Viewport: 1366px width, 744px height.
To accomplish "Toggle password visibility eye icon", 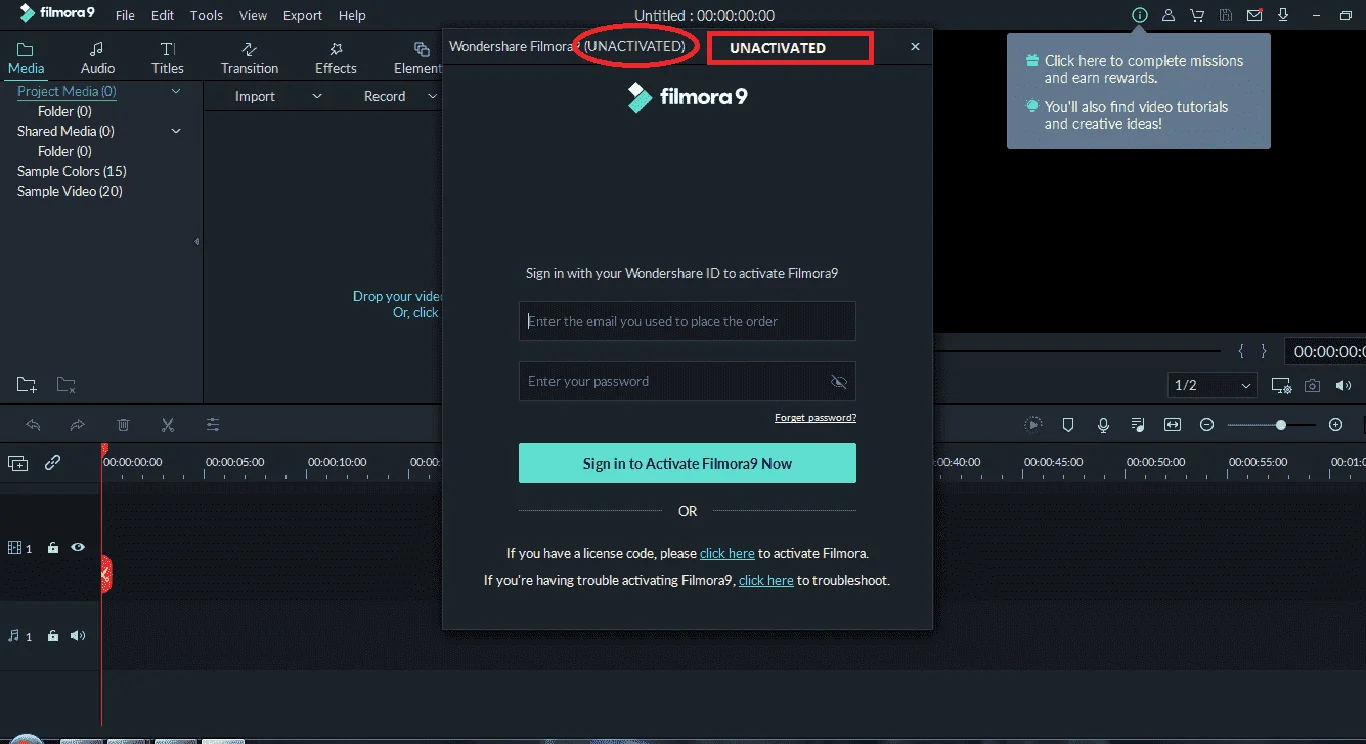I will click(x=838, y=381).
